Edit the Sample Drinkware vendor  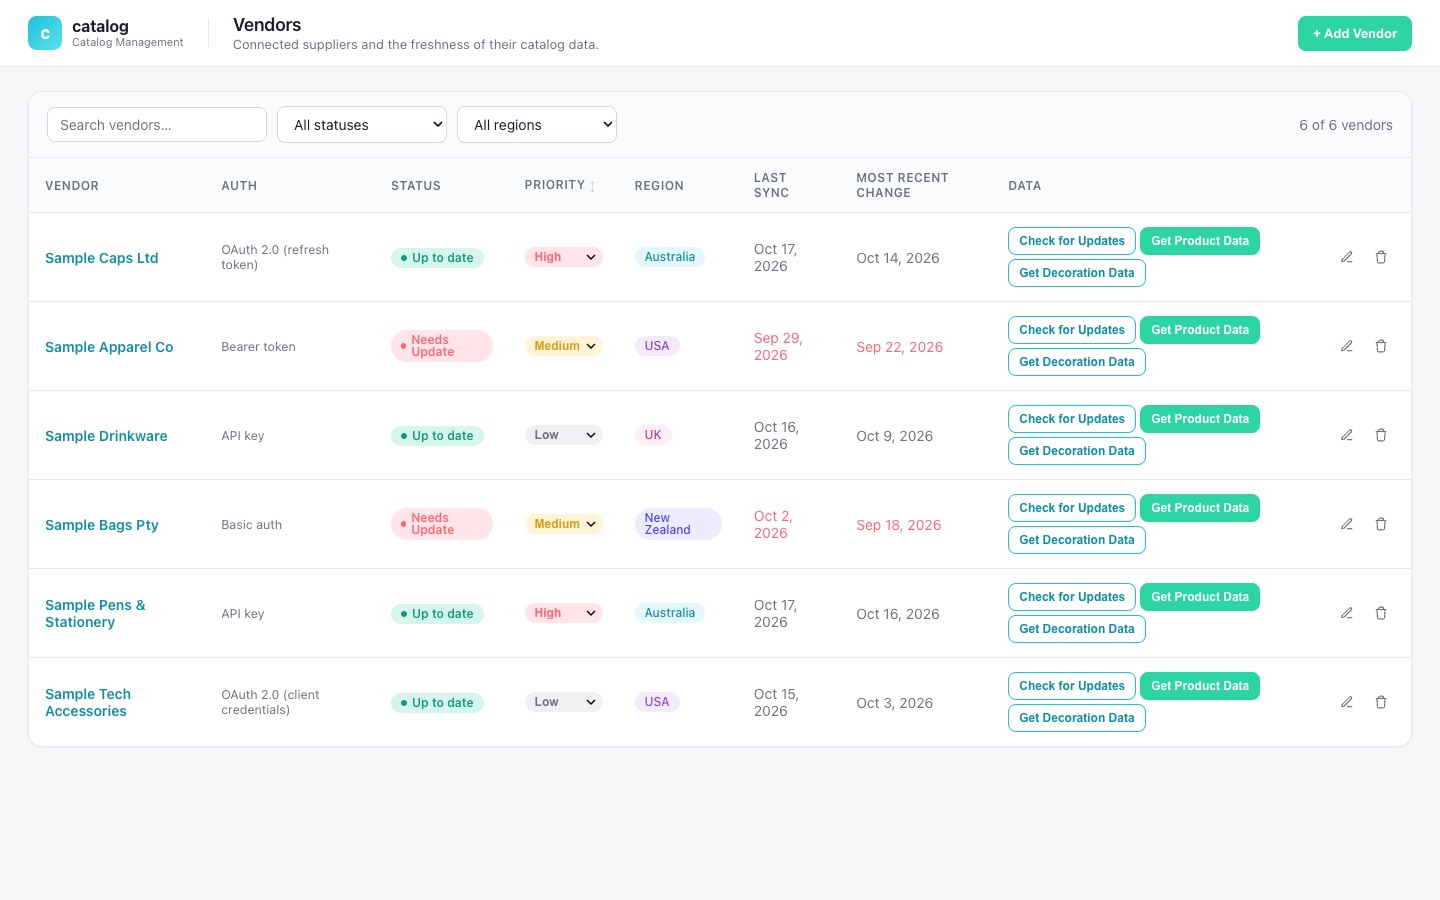[x=1347, y=435]
